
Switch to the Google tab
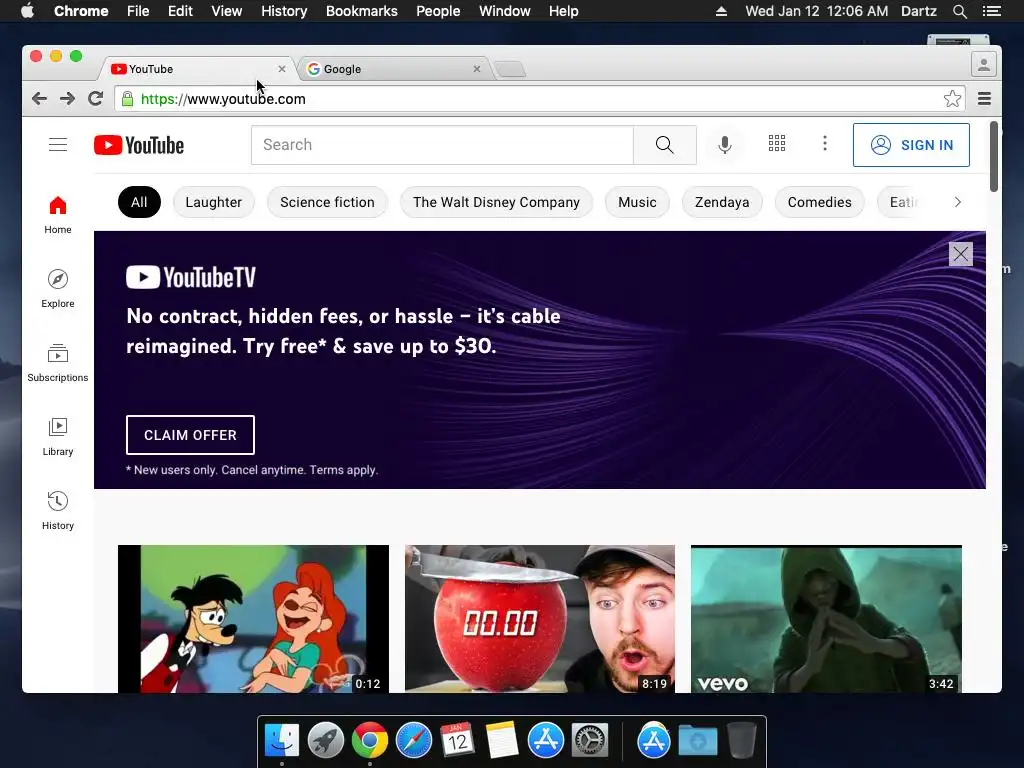(394, 69)
